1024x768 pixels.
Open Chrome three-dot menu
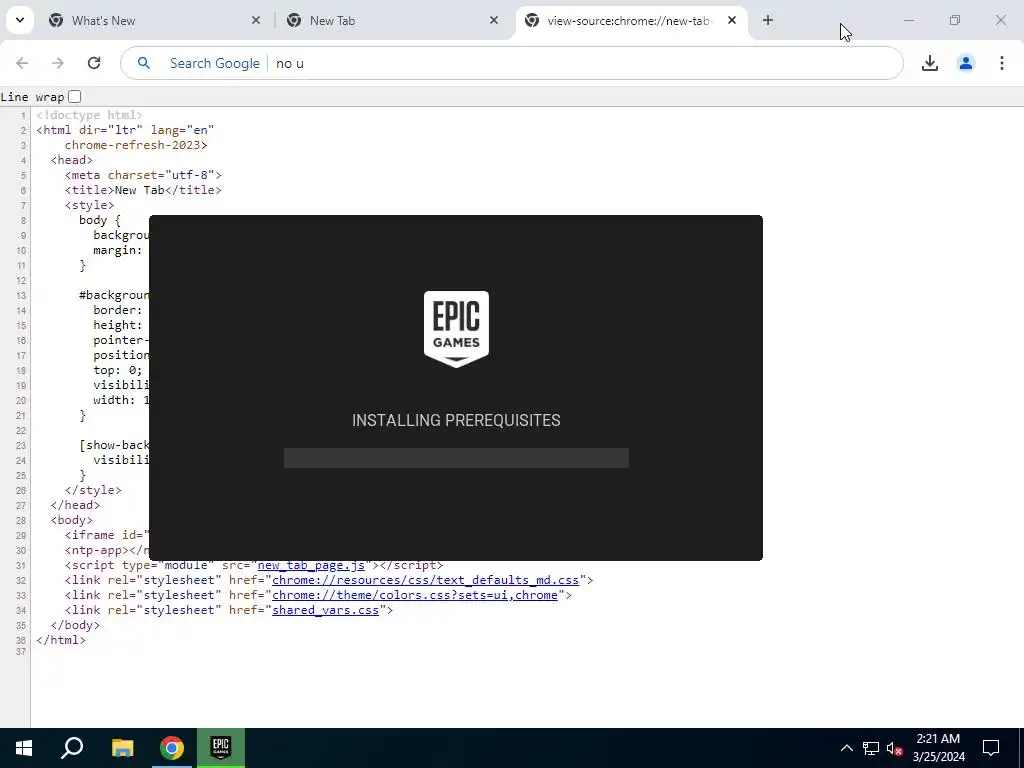(1002, 63)
